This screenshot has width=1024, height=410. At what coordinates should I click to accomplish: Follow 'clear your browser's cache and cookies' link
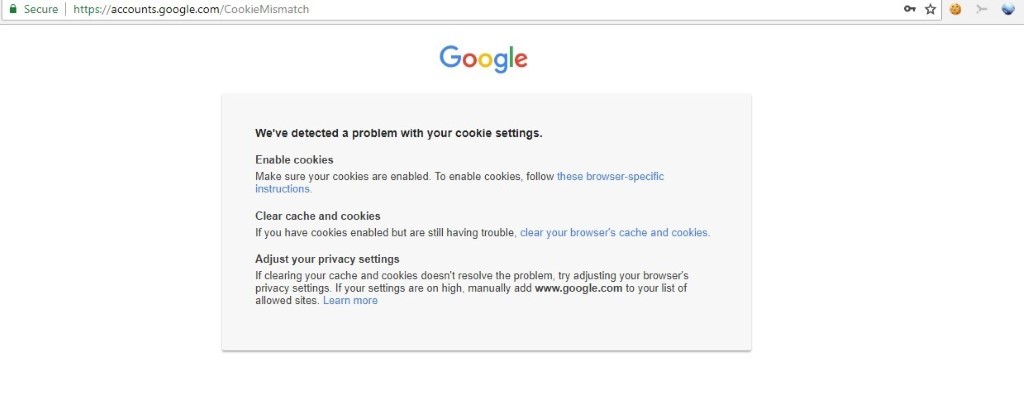click(x=614, y=233)
